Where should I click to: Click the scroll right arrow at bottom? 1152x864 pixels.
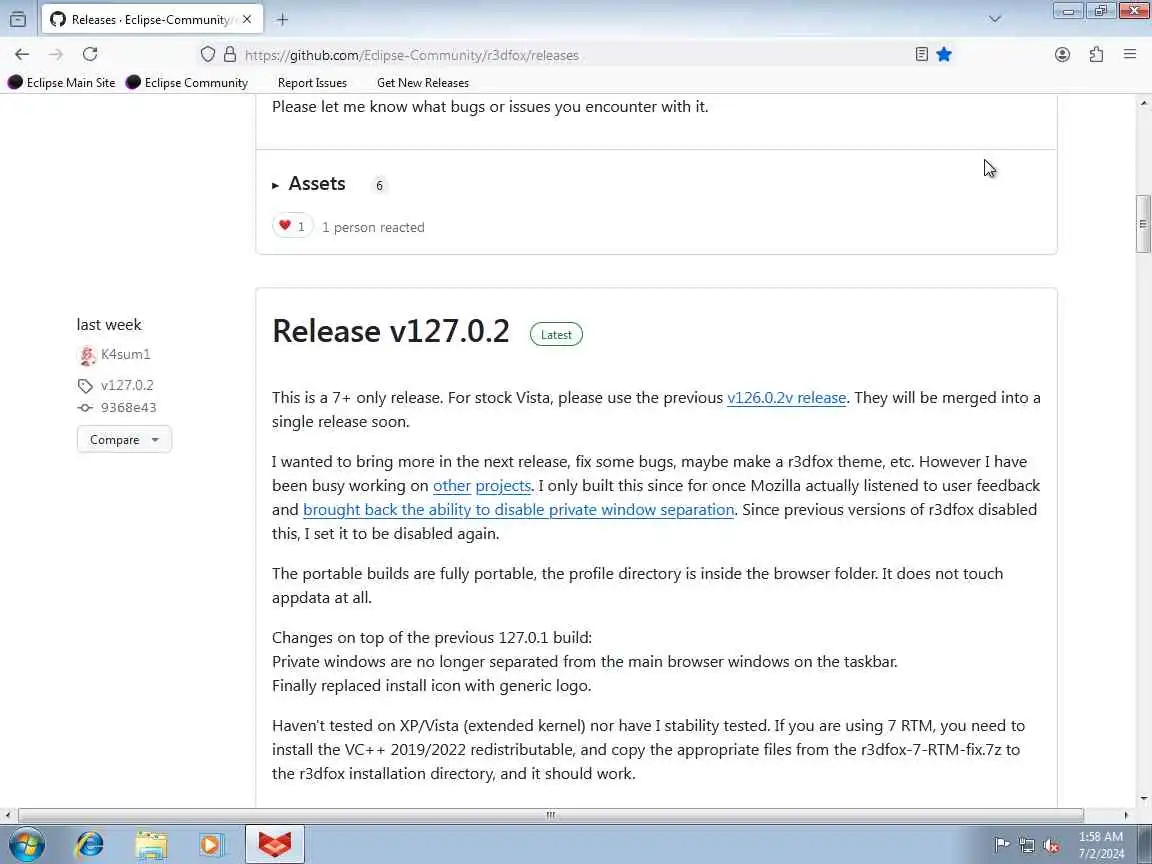coord(1126,815)
